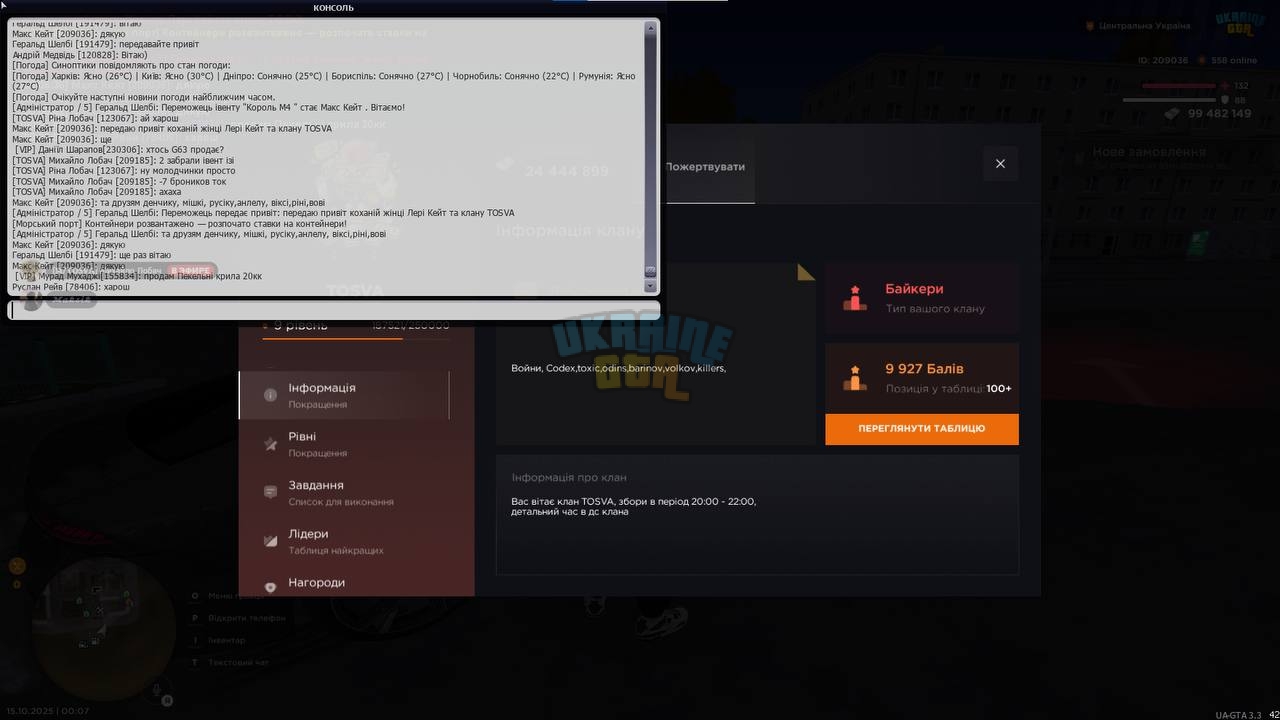Click the console line 2 забрали івент ізі
Image resolution: width=1280 pixels, height=720 pixels.
[123, 160]
